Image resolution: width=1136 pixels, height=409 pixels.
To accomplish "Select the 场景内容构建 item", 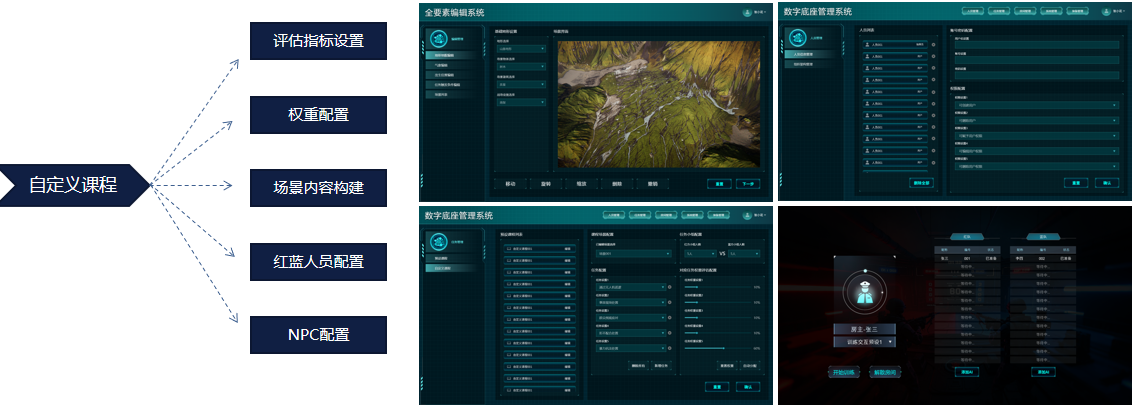I will (318, 188).
